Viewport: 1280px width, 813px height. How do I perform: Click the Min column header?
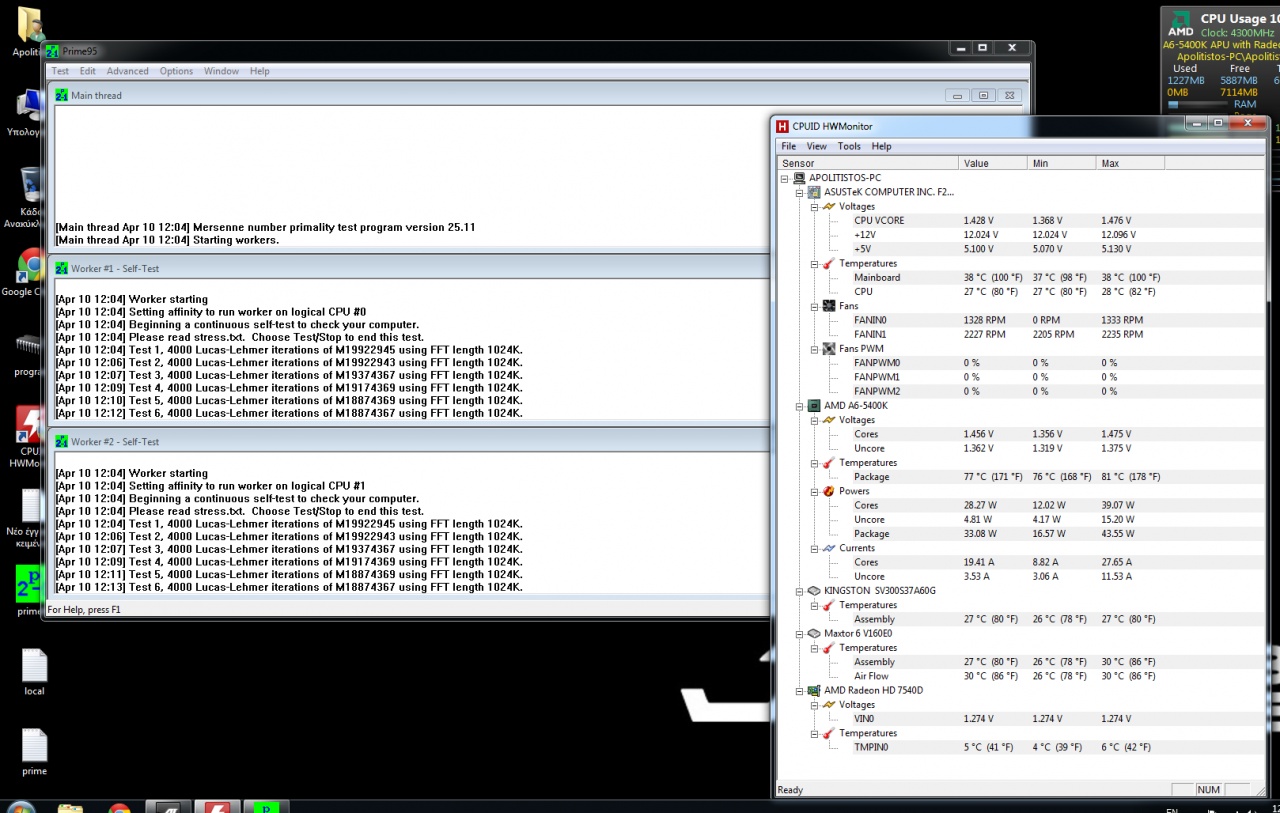tap(1062, 163)
